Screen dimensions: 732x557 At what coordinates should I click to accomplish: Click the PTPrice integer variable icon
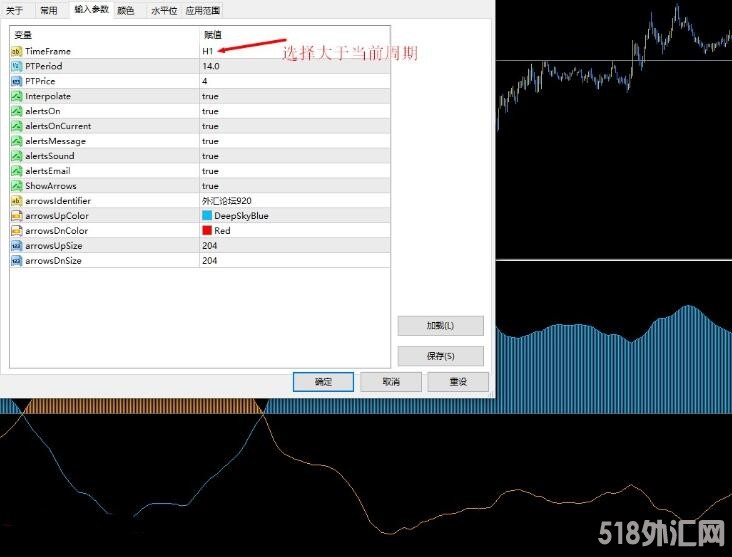(16, 81)
